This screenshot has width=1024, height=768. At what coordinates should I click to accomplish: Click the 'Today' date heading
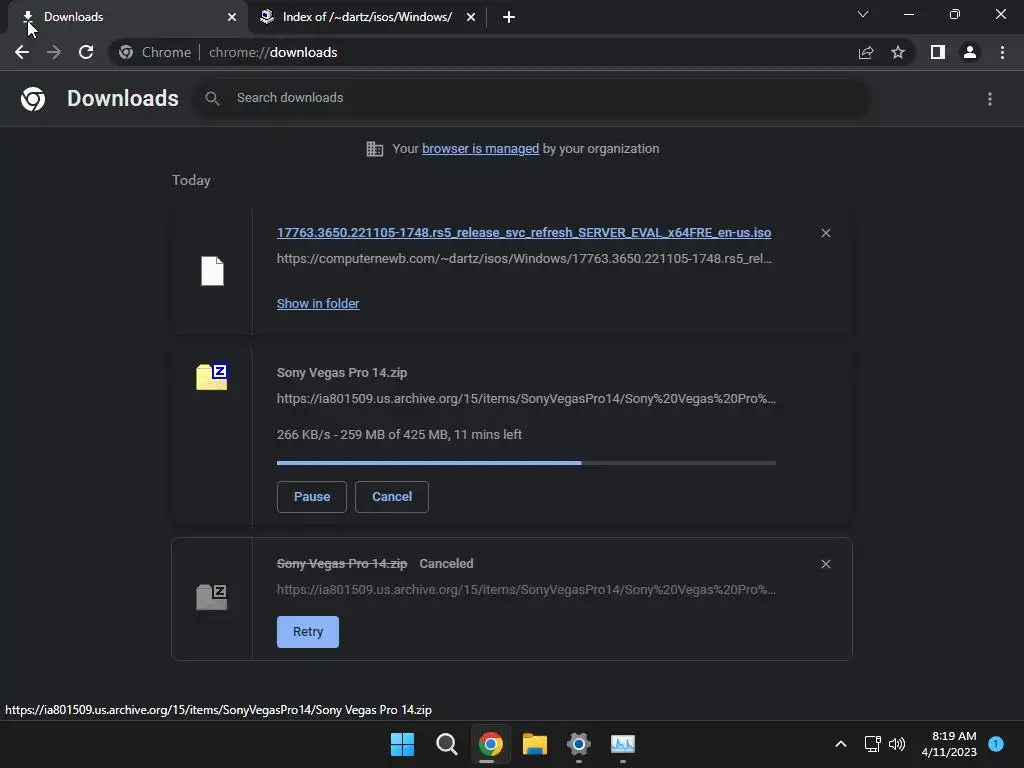pyautogui.click(x=191, y=180)
